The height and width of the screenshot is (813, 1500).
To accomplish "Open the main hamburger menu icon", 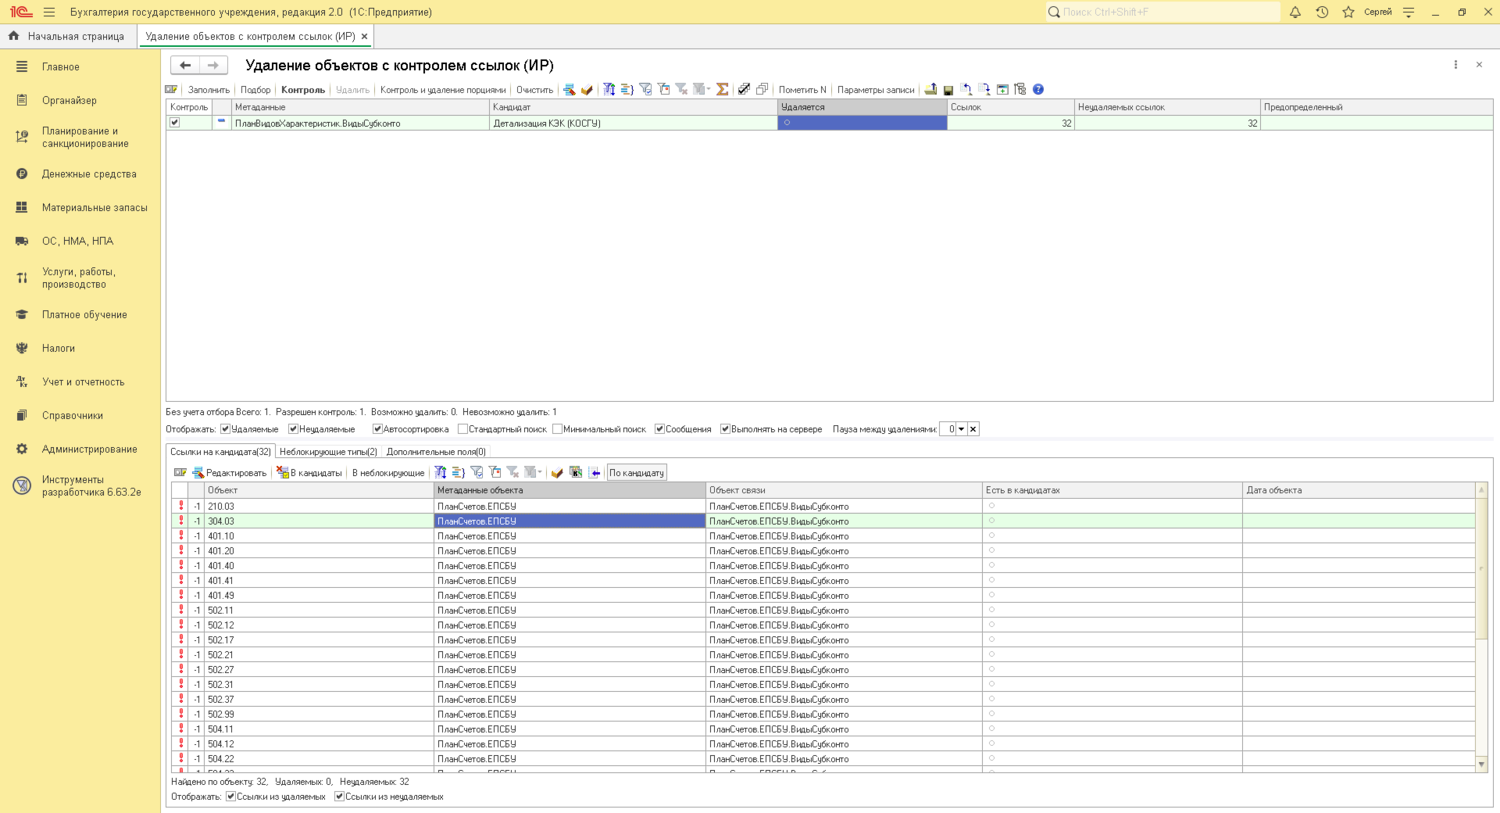I will click(x=49, y=12).
